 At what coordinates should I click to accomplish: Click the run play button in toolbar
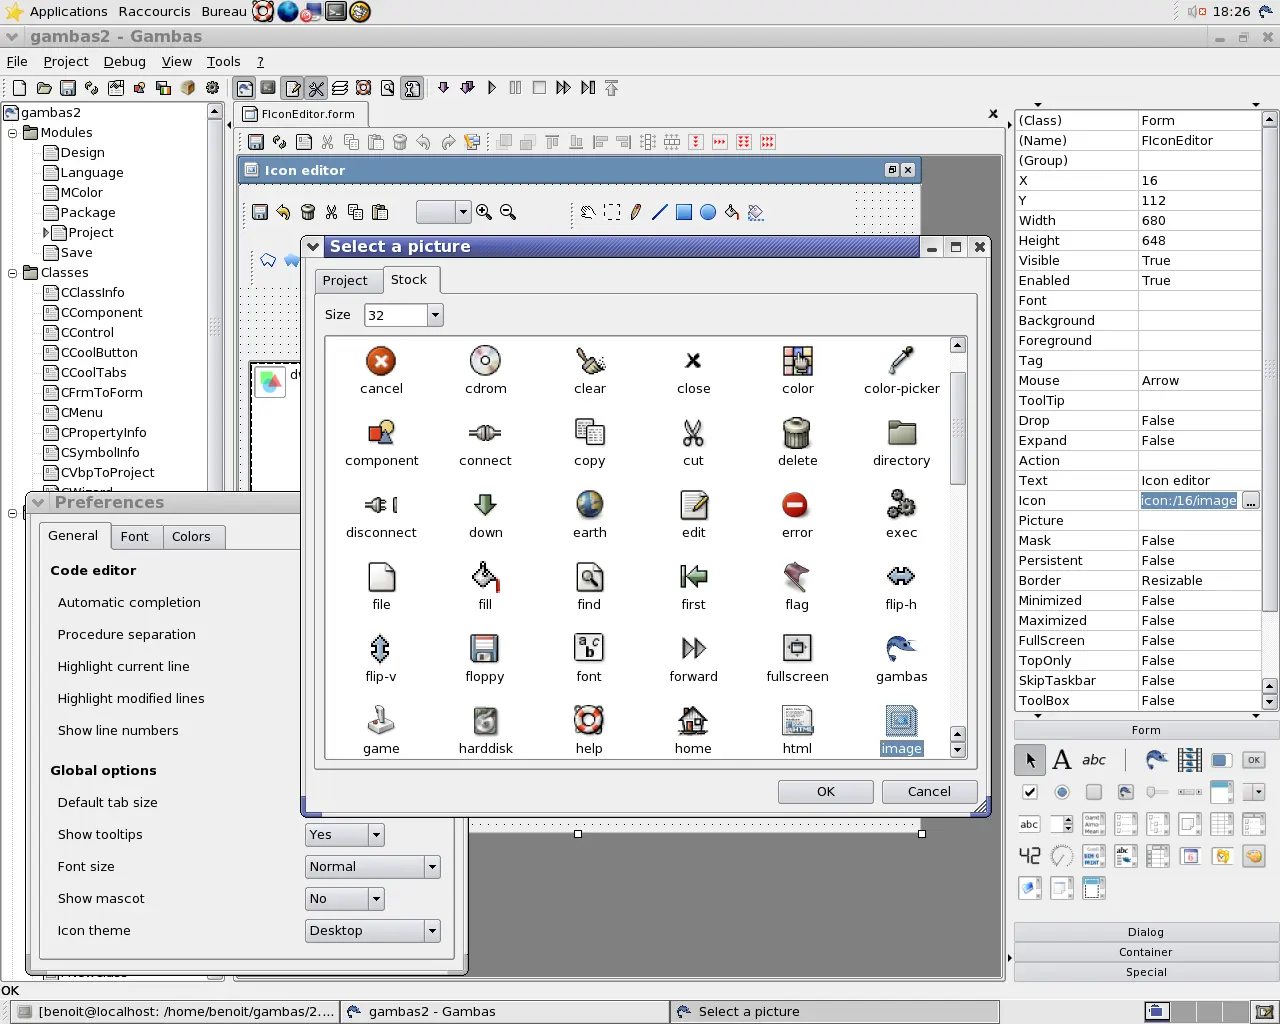pos(491,88)
